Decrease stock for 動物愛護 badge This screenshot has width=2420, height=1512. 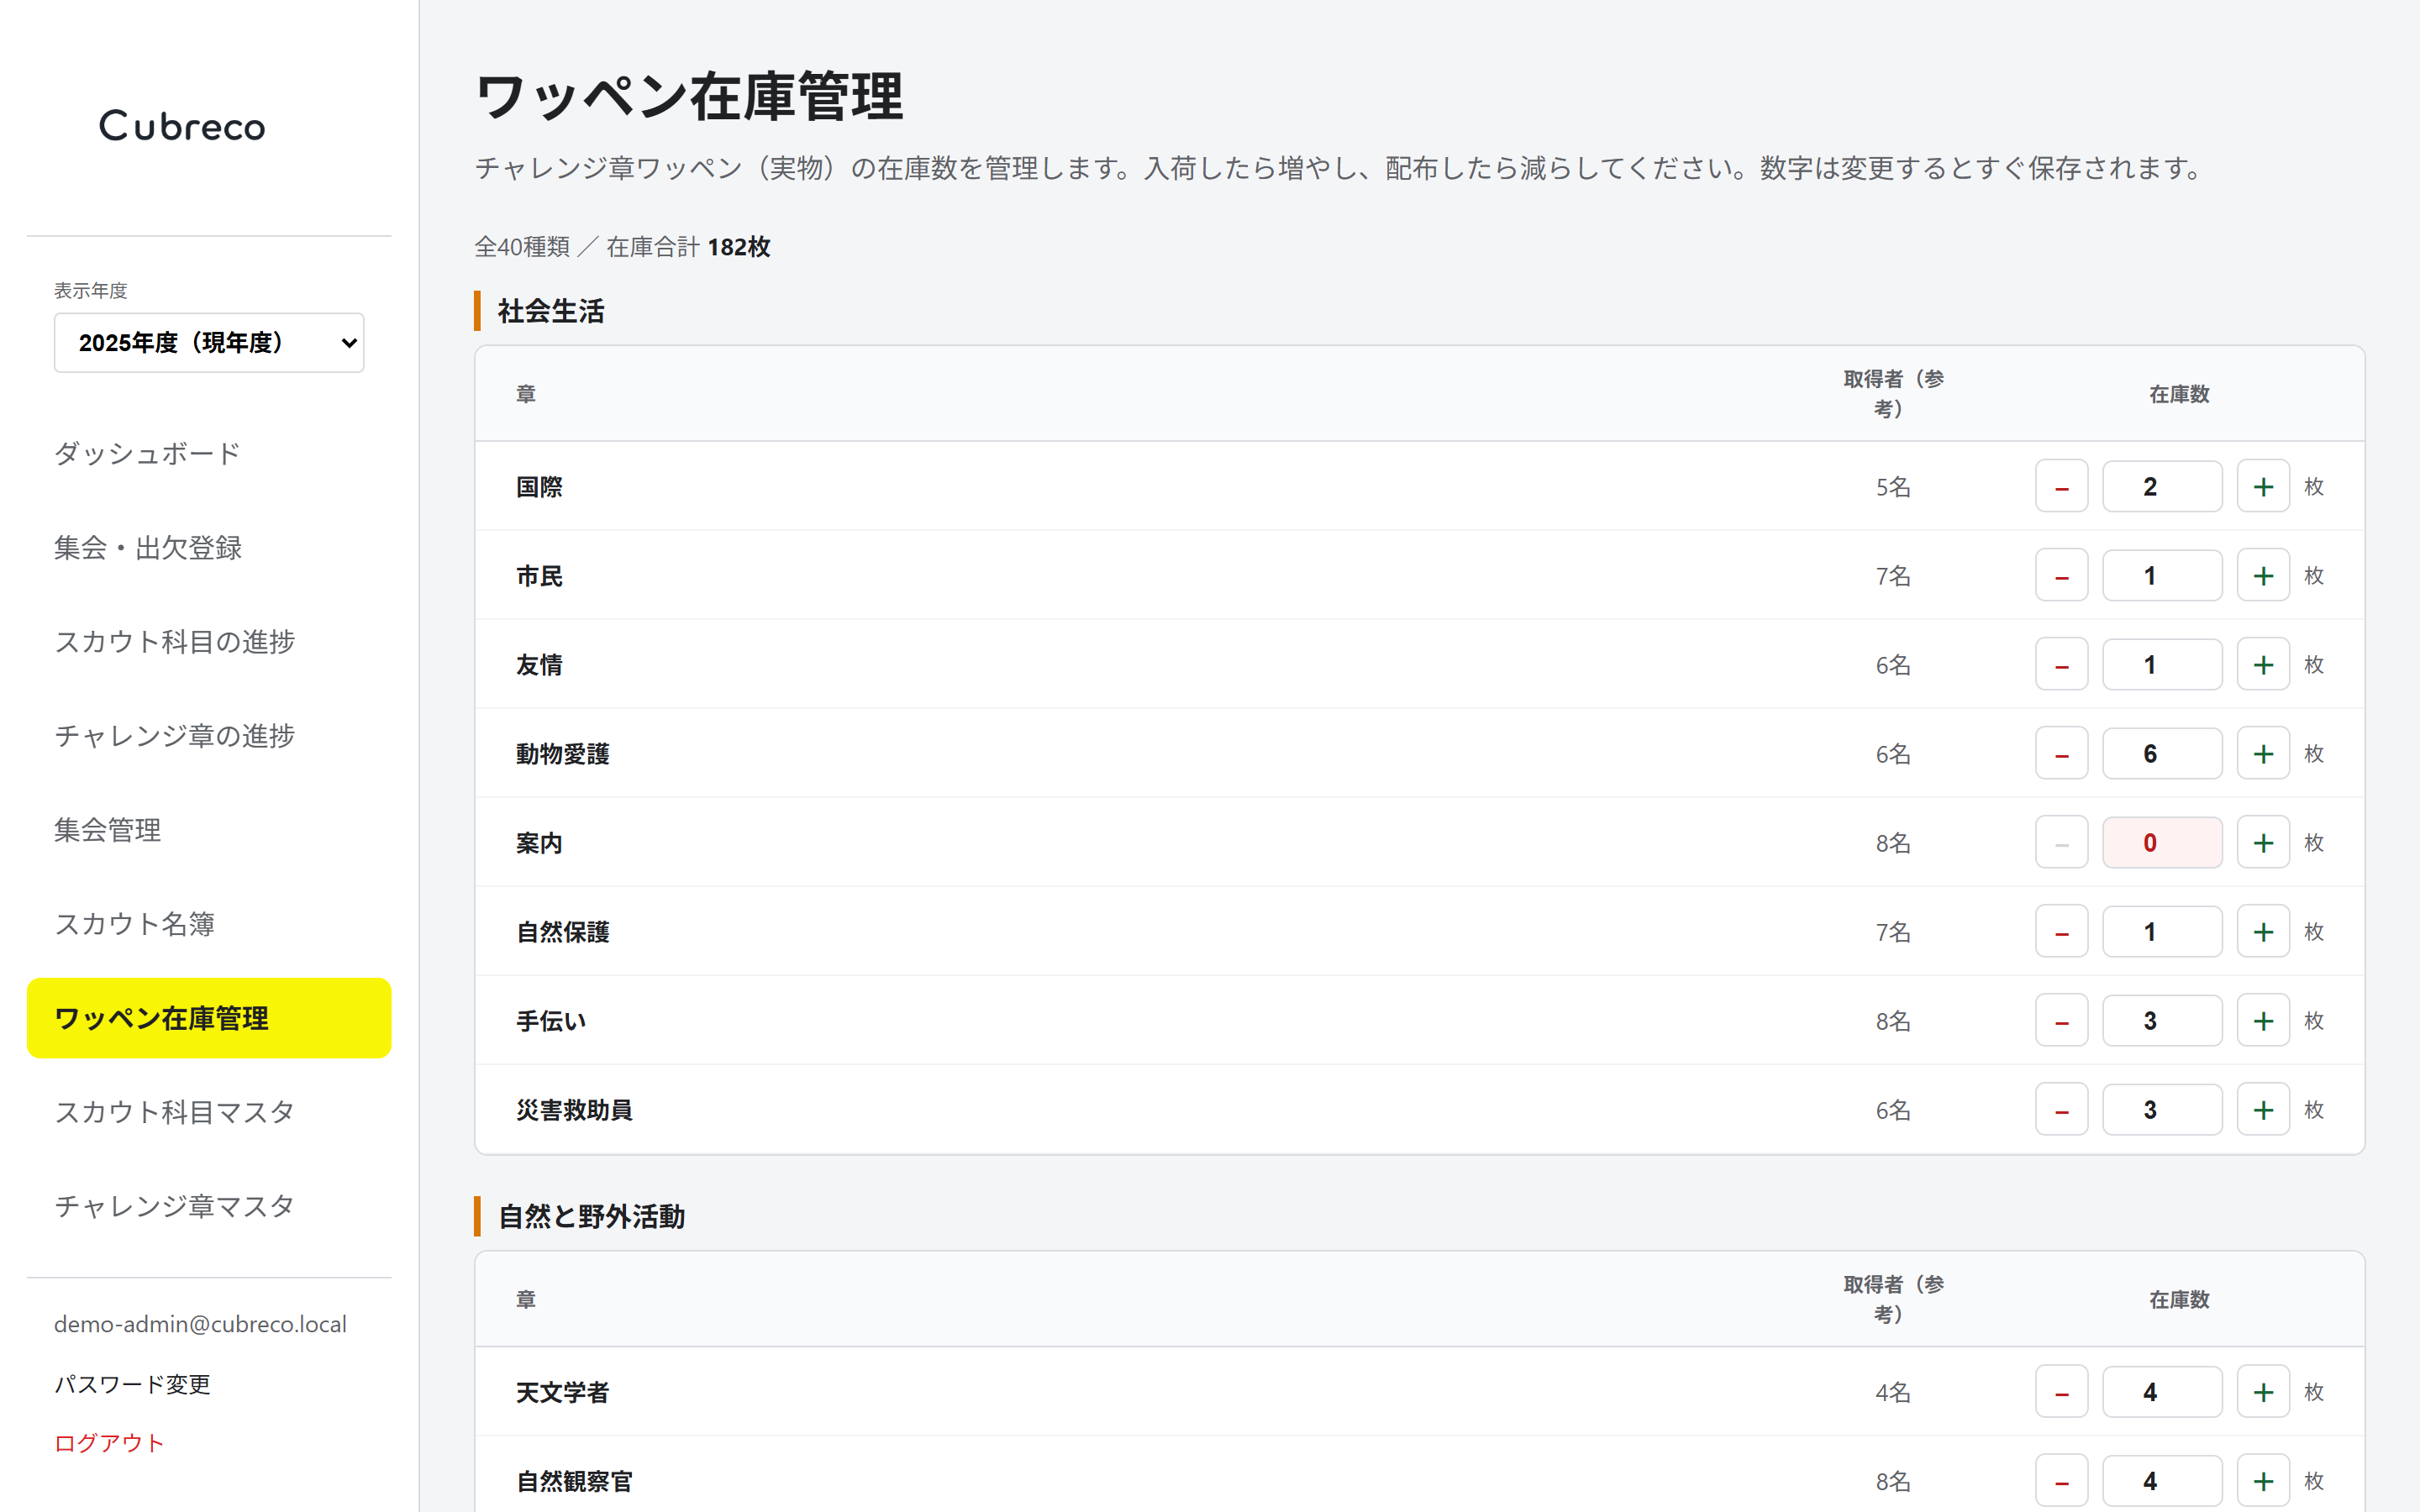tap(2061, 753)
